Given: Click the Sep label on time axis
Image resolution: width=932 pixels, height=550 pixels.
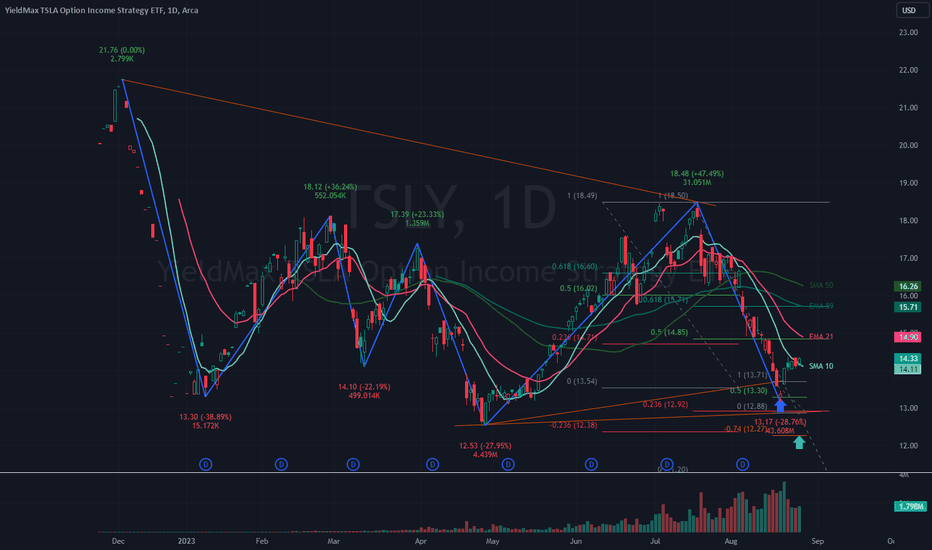Looking at the screenshot, I should [x=818, y=541].
